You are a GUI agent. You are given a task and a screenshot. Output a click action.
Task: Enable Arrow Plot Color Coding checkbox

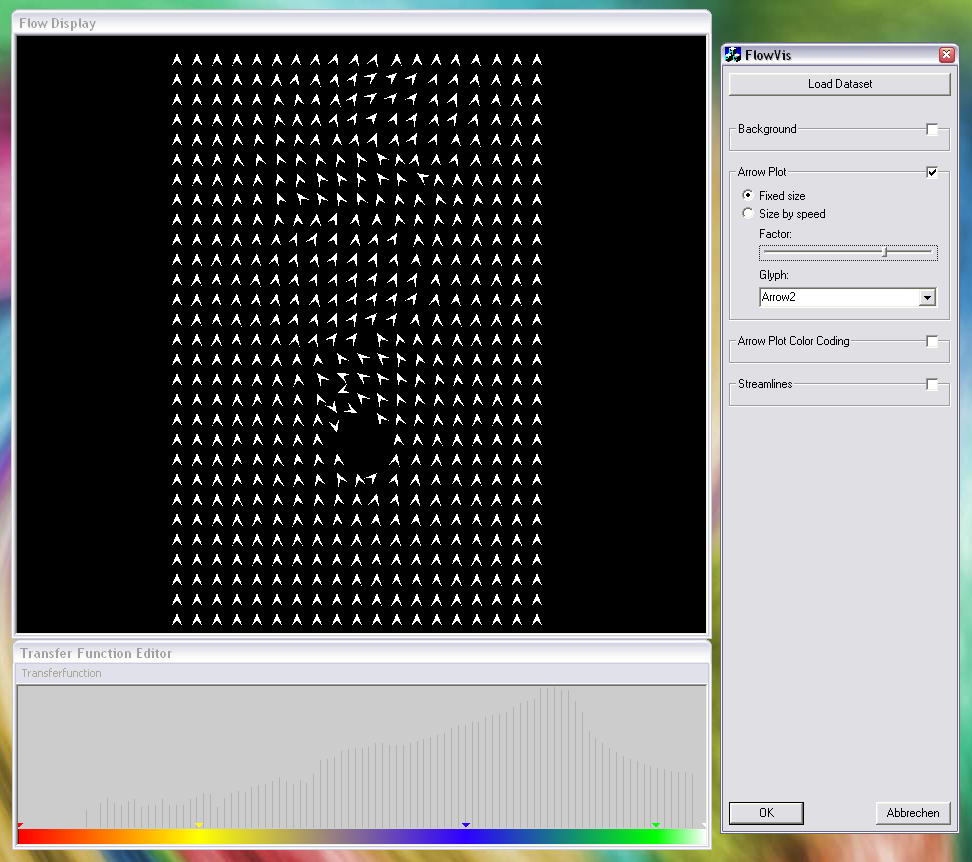point(932,342)
